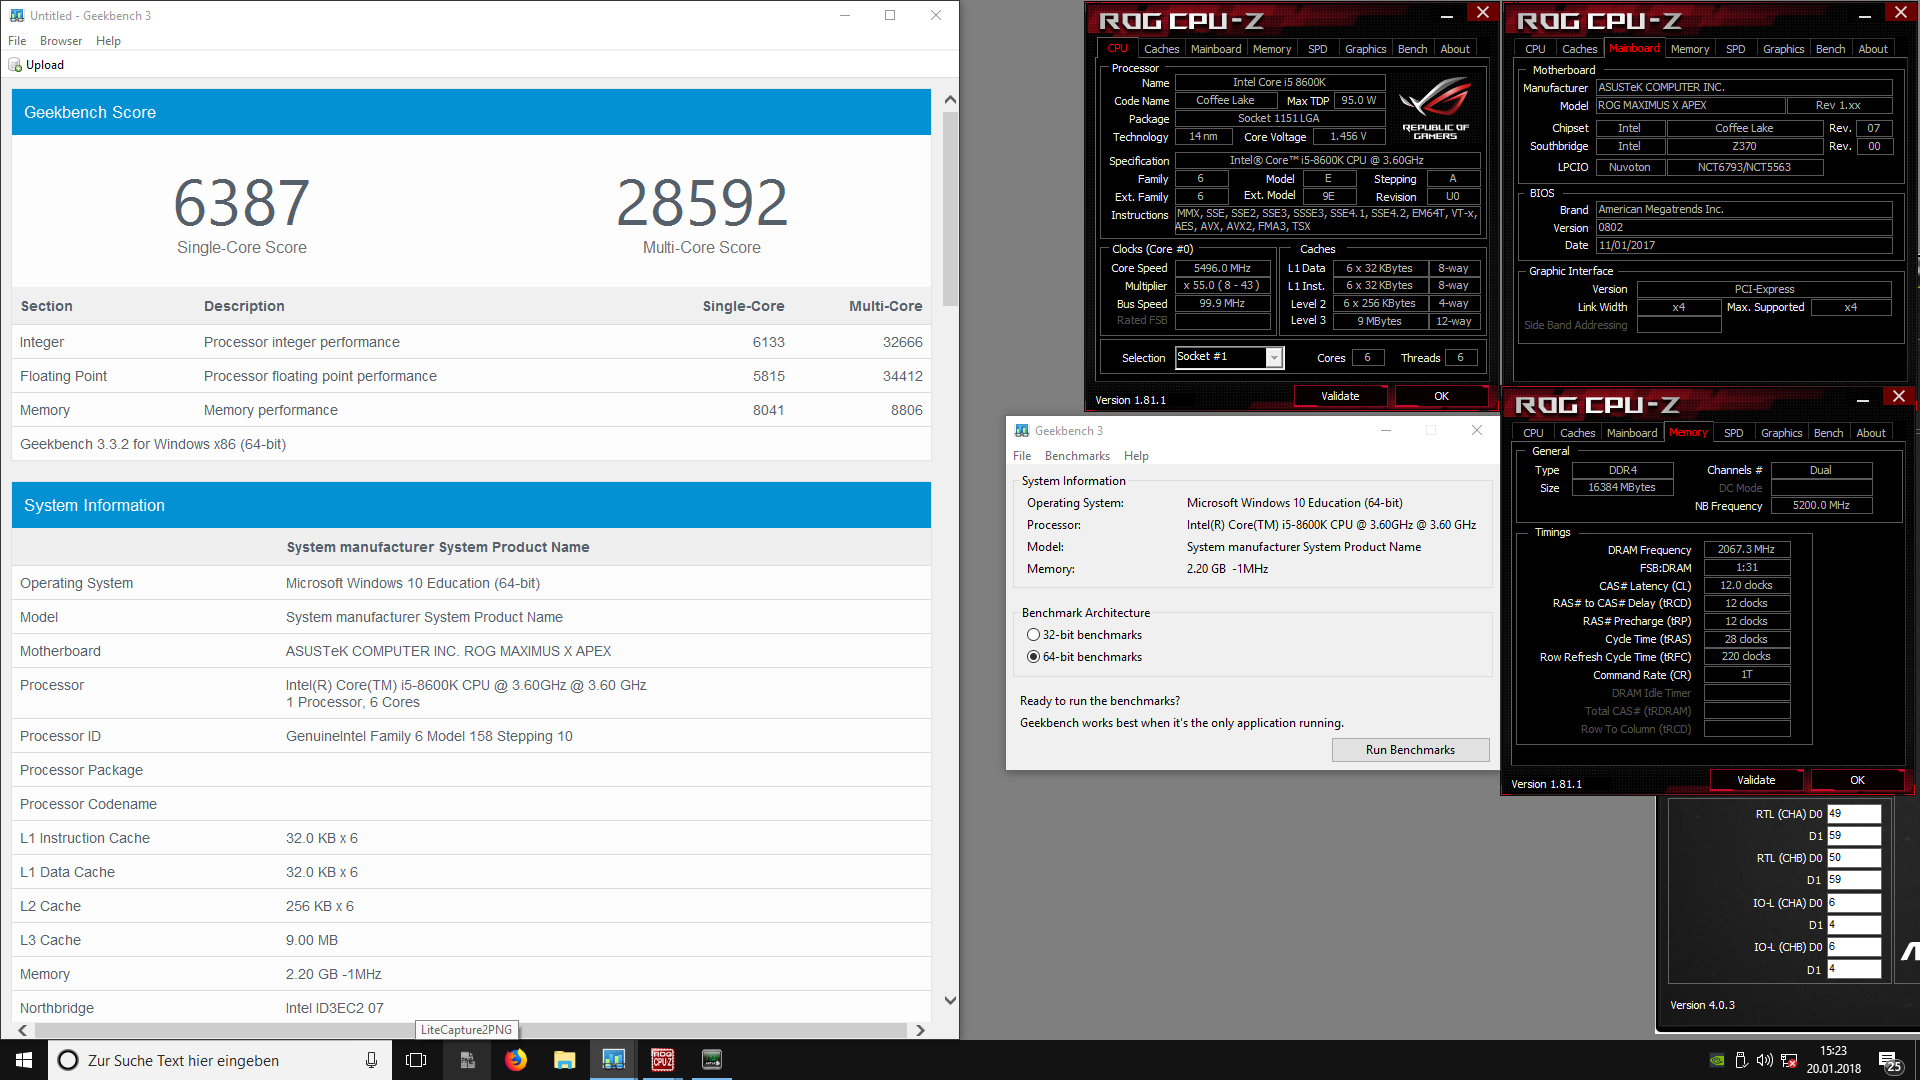The image size is (1920, 1080).
Task: Click Validate in the CPU-Z CPU window
Action: pos(1340,396)
